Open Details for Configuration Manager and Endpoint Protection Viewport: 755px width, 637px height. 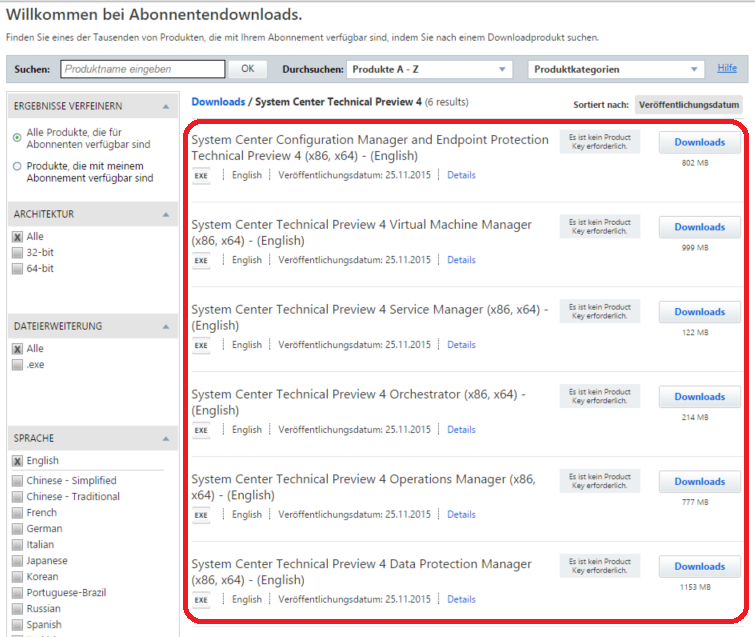pos(461,175)
